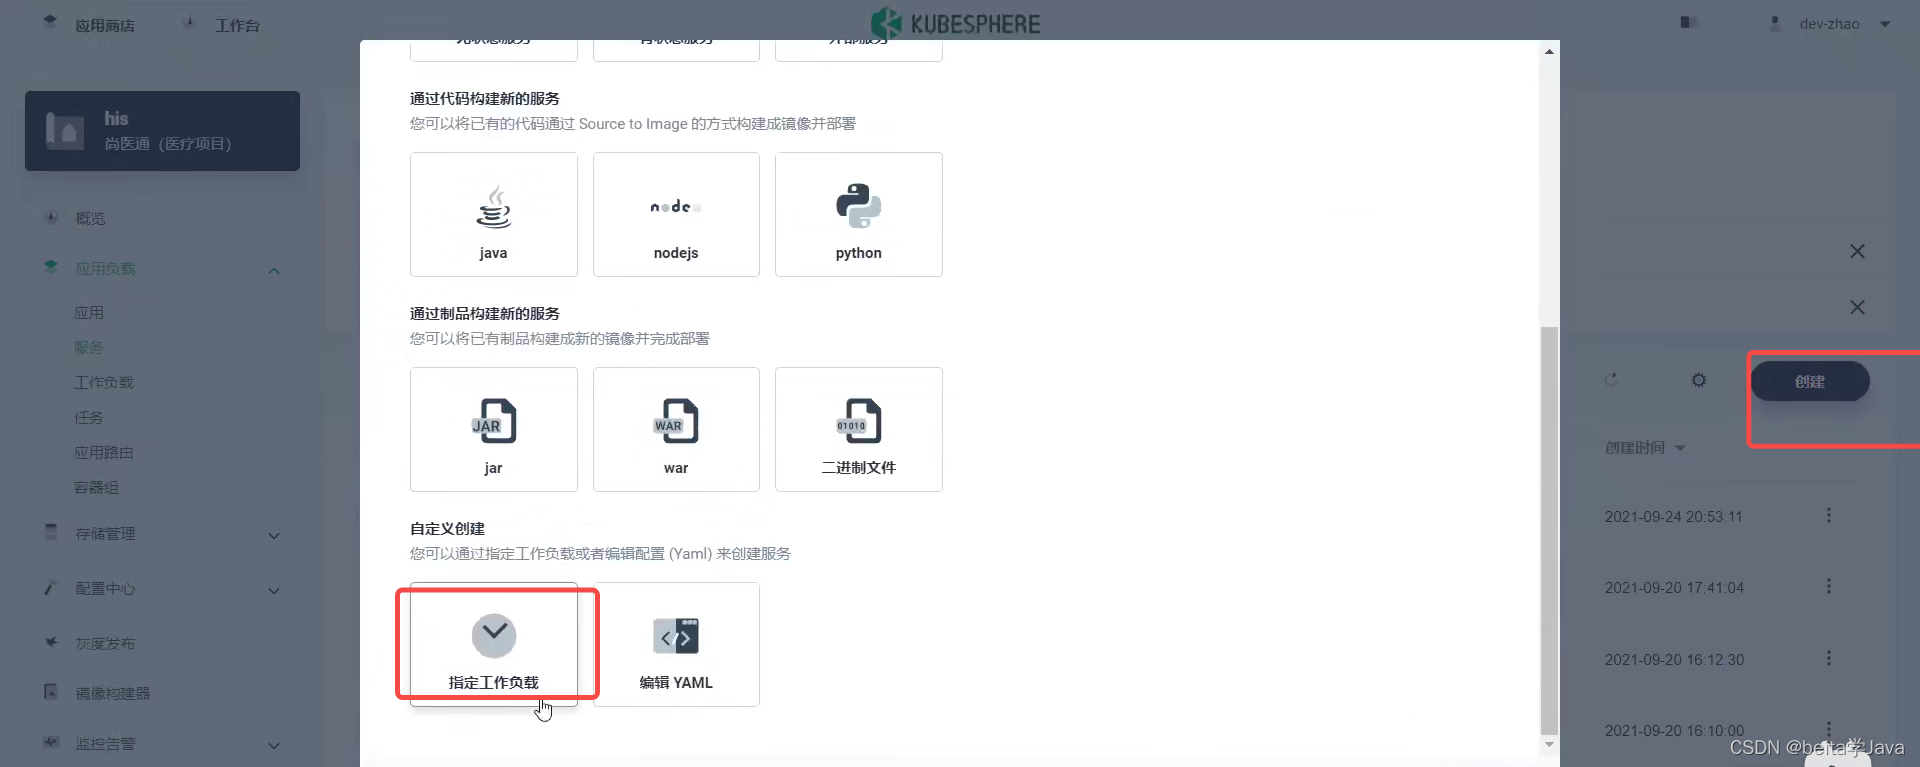Click the 概览 sidebar icon

51,217
